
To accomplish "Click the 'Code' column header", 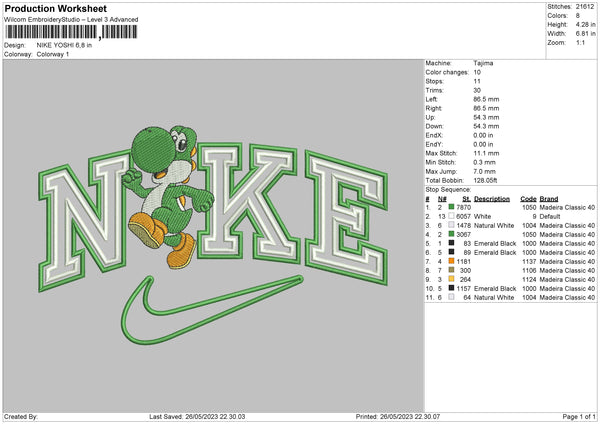I will [x=528, y=199].
